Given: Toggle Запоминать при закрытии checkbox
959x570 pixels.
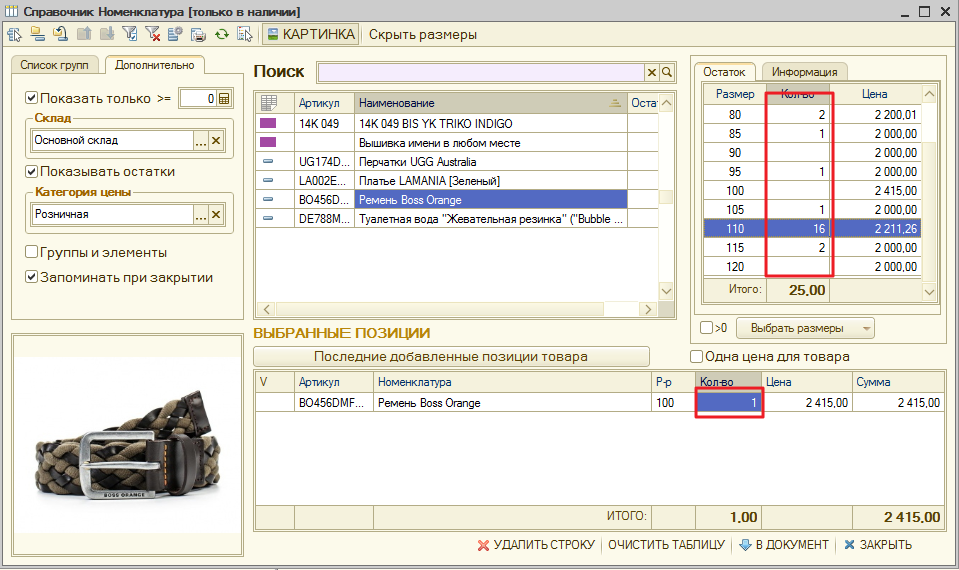Looking at the screenshot, I should pyautogui.click(x=31, y=277).
